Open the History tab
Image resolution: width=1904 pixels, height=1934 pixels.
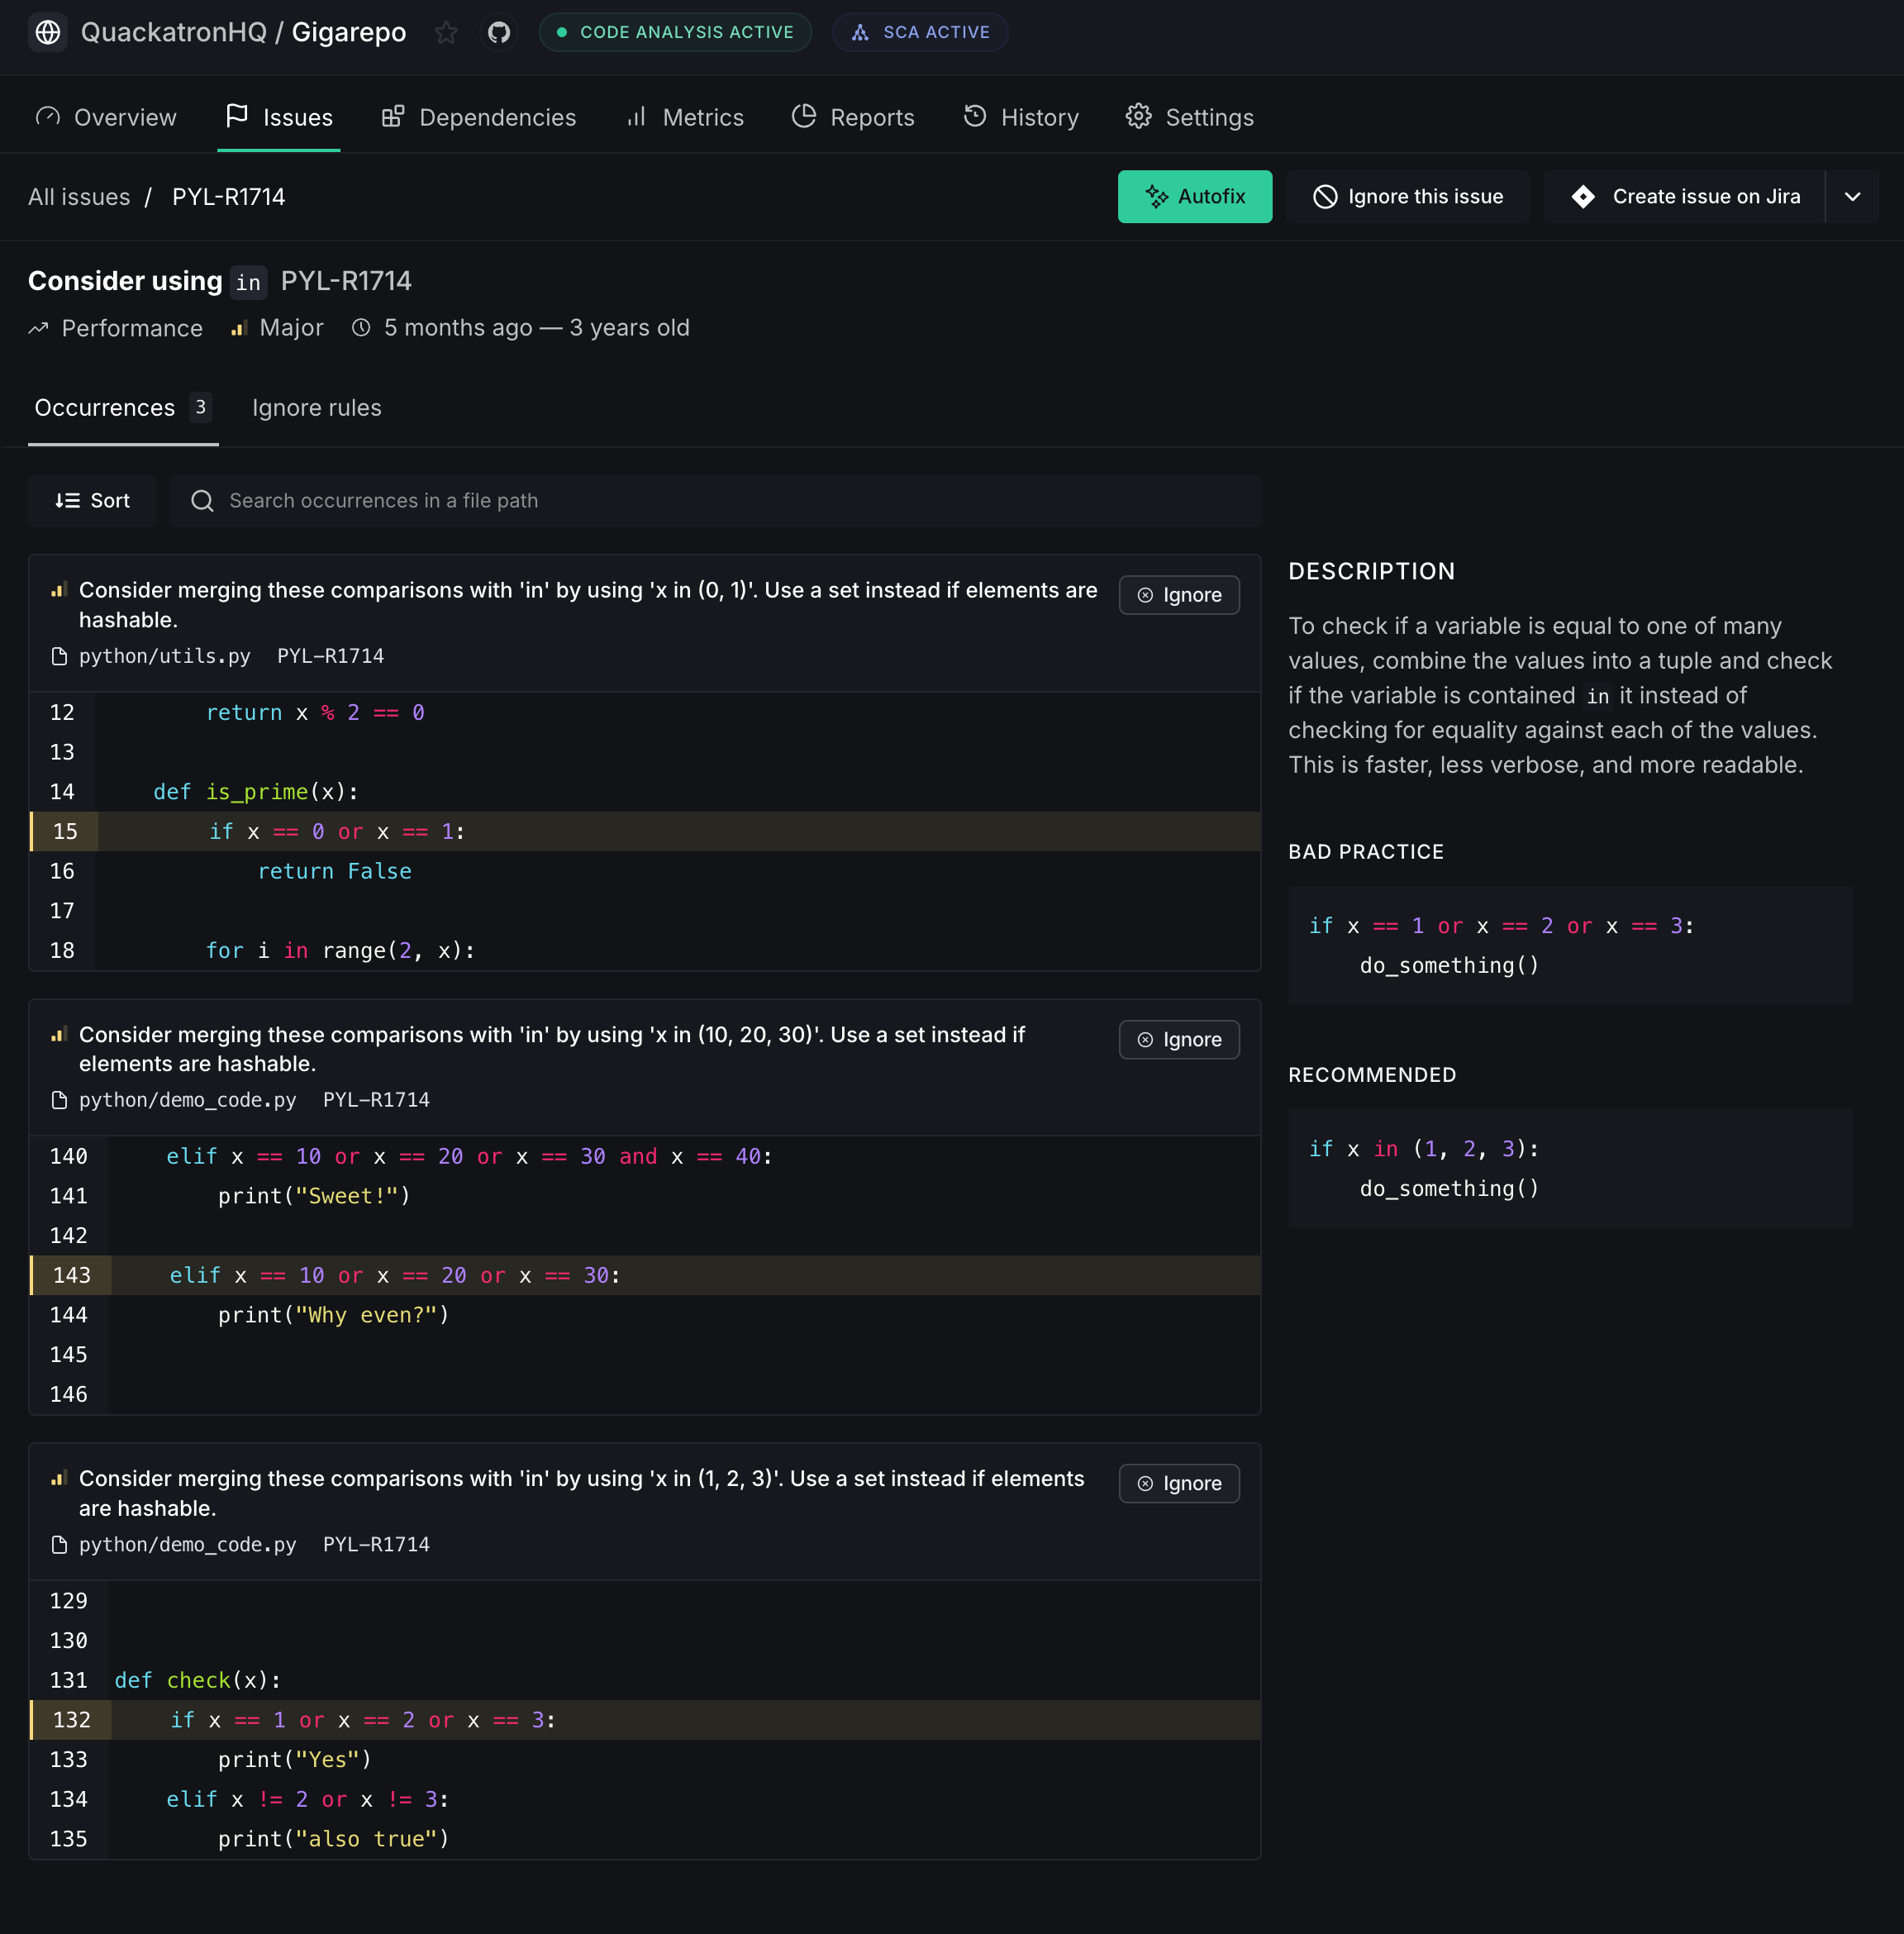tap(1021, 118)
